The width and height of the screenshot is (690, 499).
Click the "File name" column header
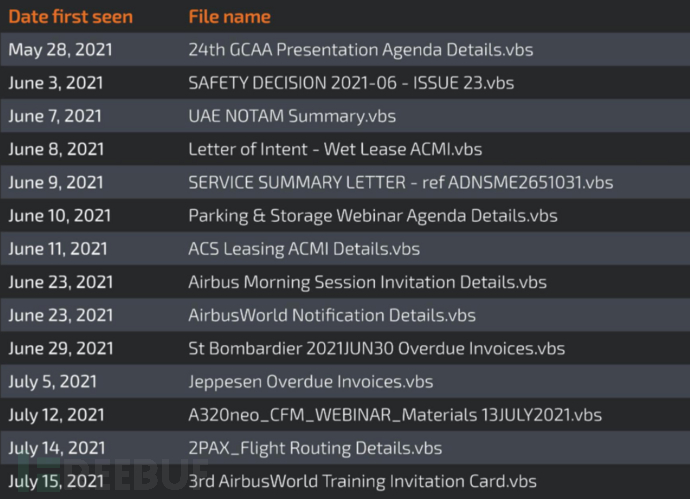(229, 17)
